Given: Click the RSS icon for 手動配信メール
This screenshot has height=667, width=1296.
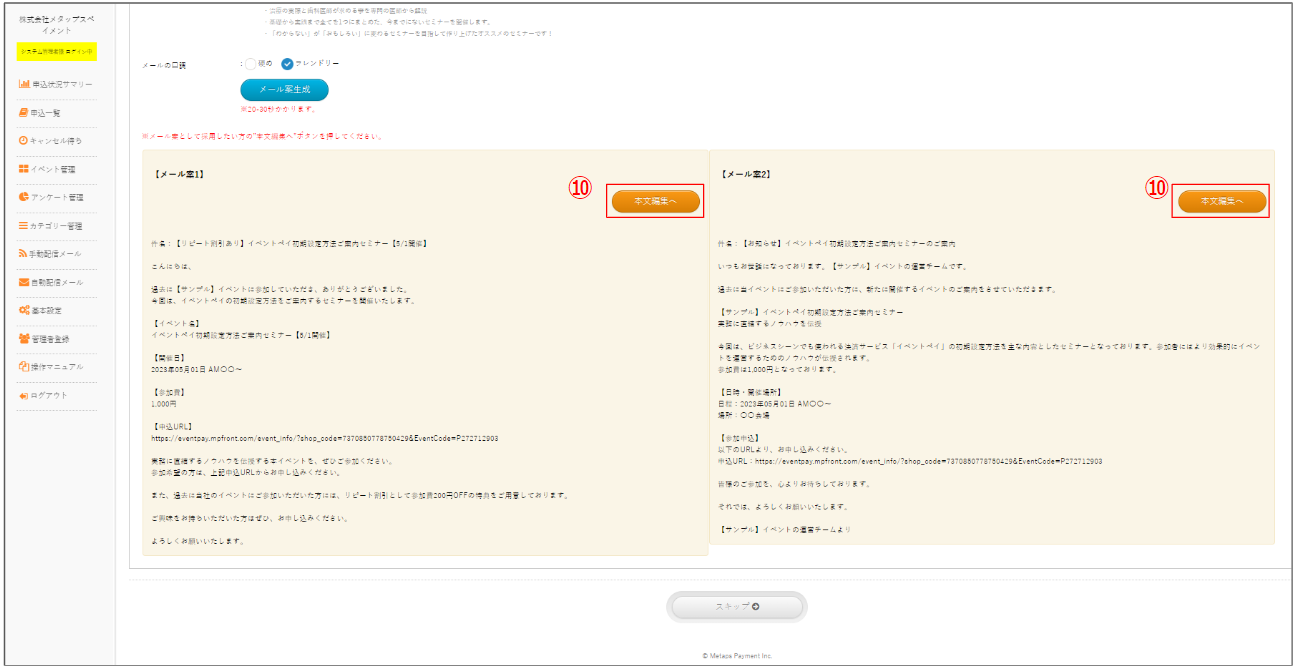Looking at the screenshot, I should point(24,254).
